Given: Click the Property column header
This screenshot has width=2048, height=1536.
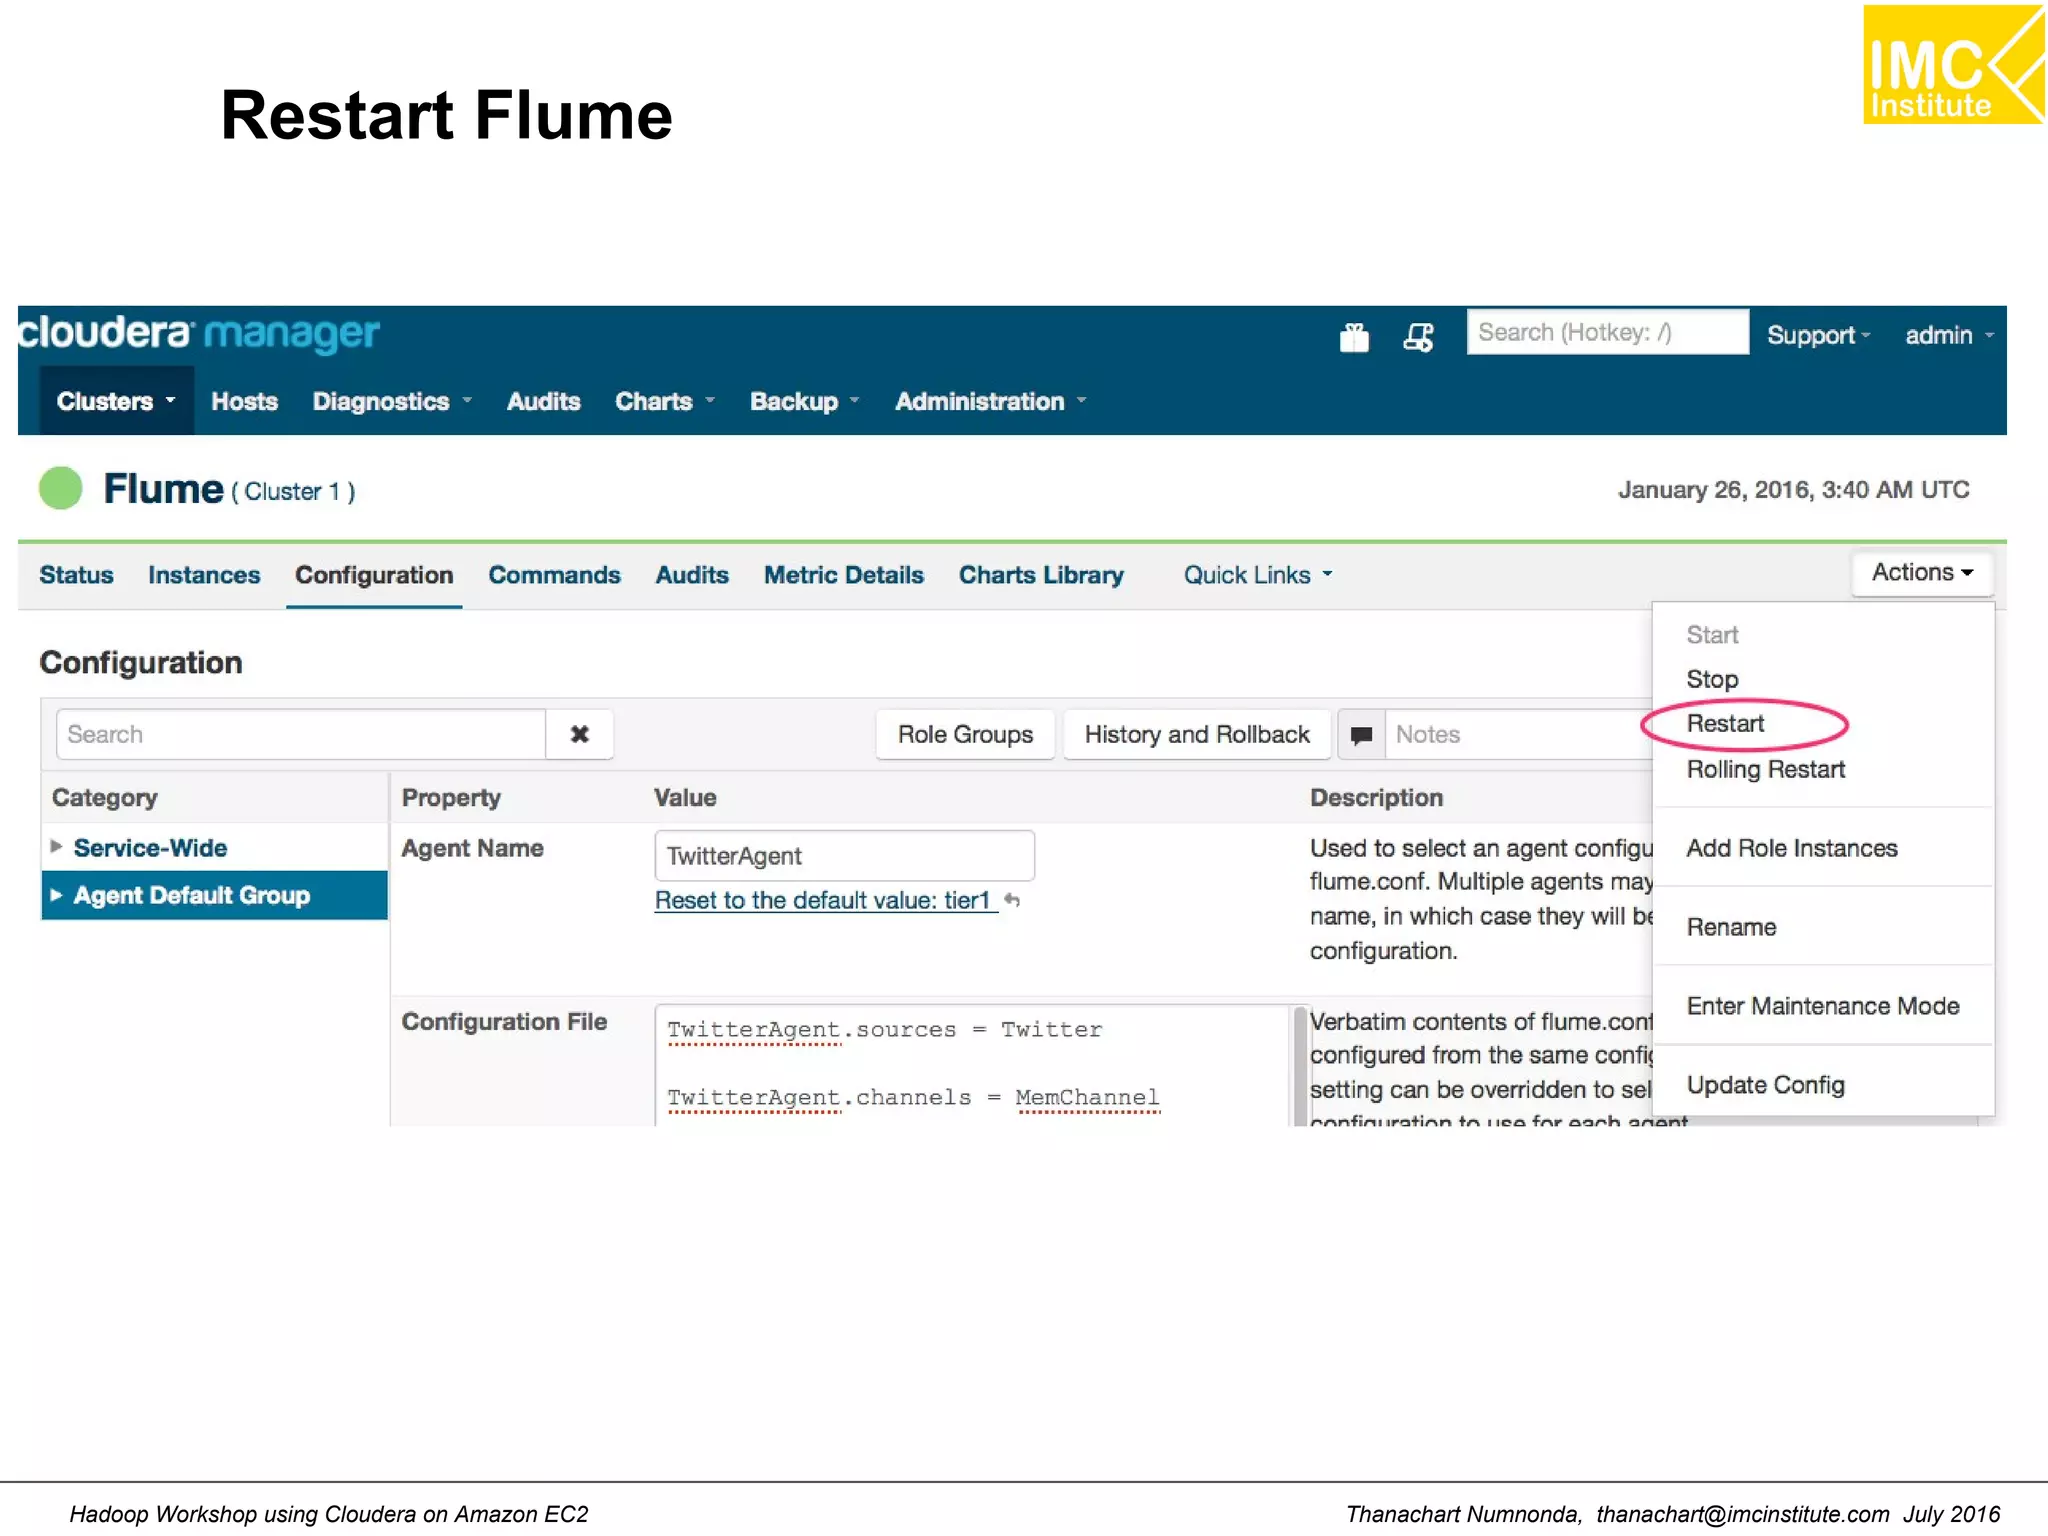Looking at the screenshot, I should (451, 798).
